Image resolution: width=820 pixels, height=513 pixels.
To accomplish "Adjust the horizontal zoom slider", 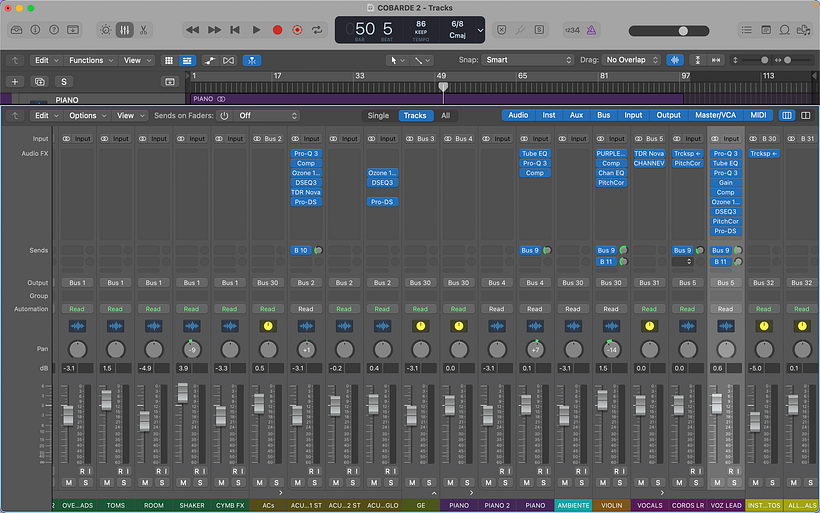I will pyautogui.click(x=794, y=60).
